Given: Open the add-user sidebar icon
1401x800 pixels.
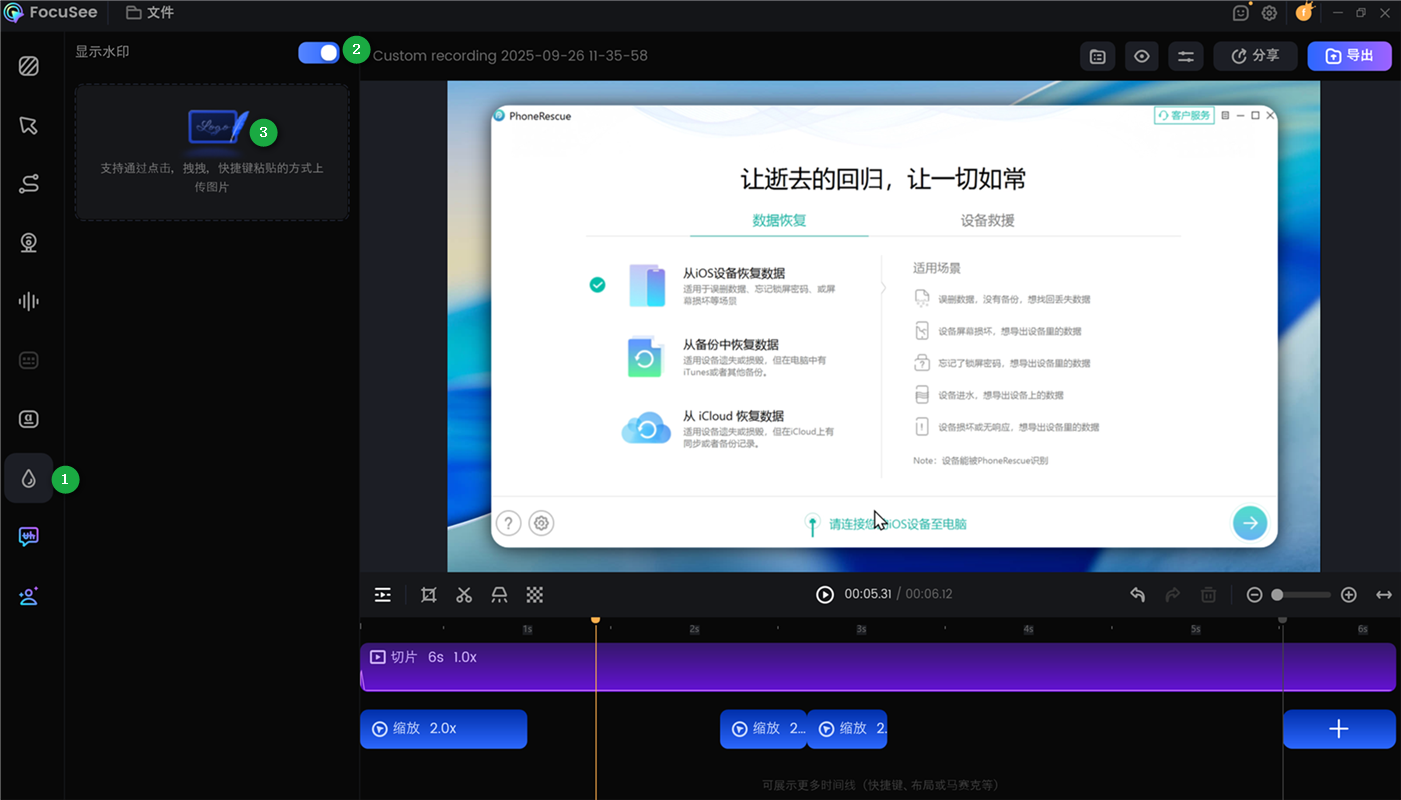Looking at the screenshot, I should pyautogui.click(x=29, y=596).
